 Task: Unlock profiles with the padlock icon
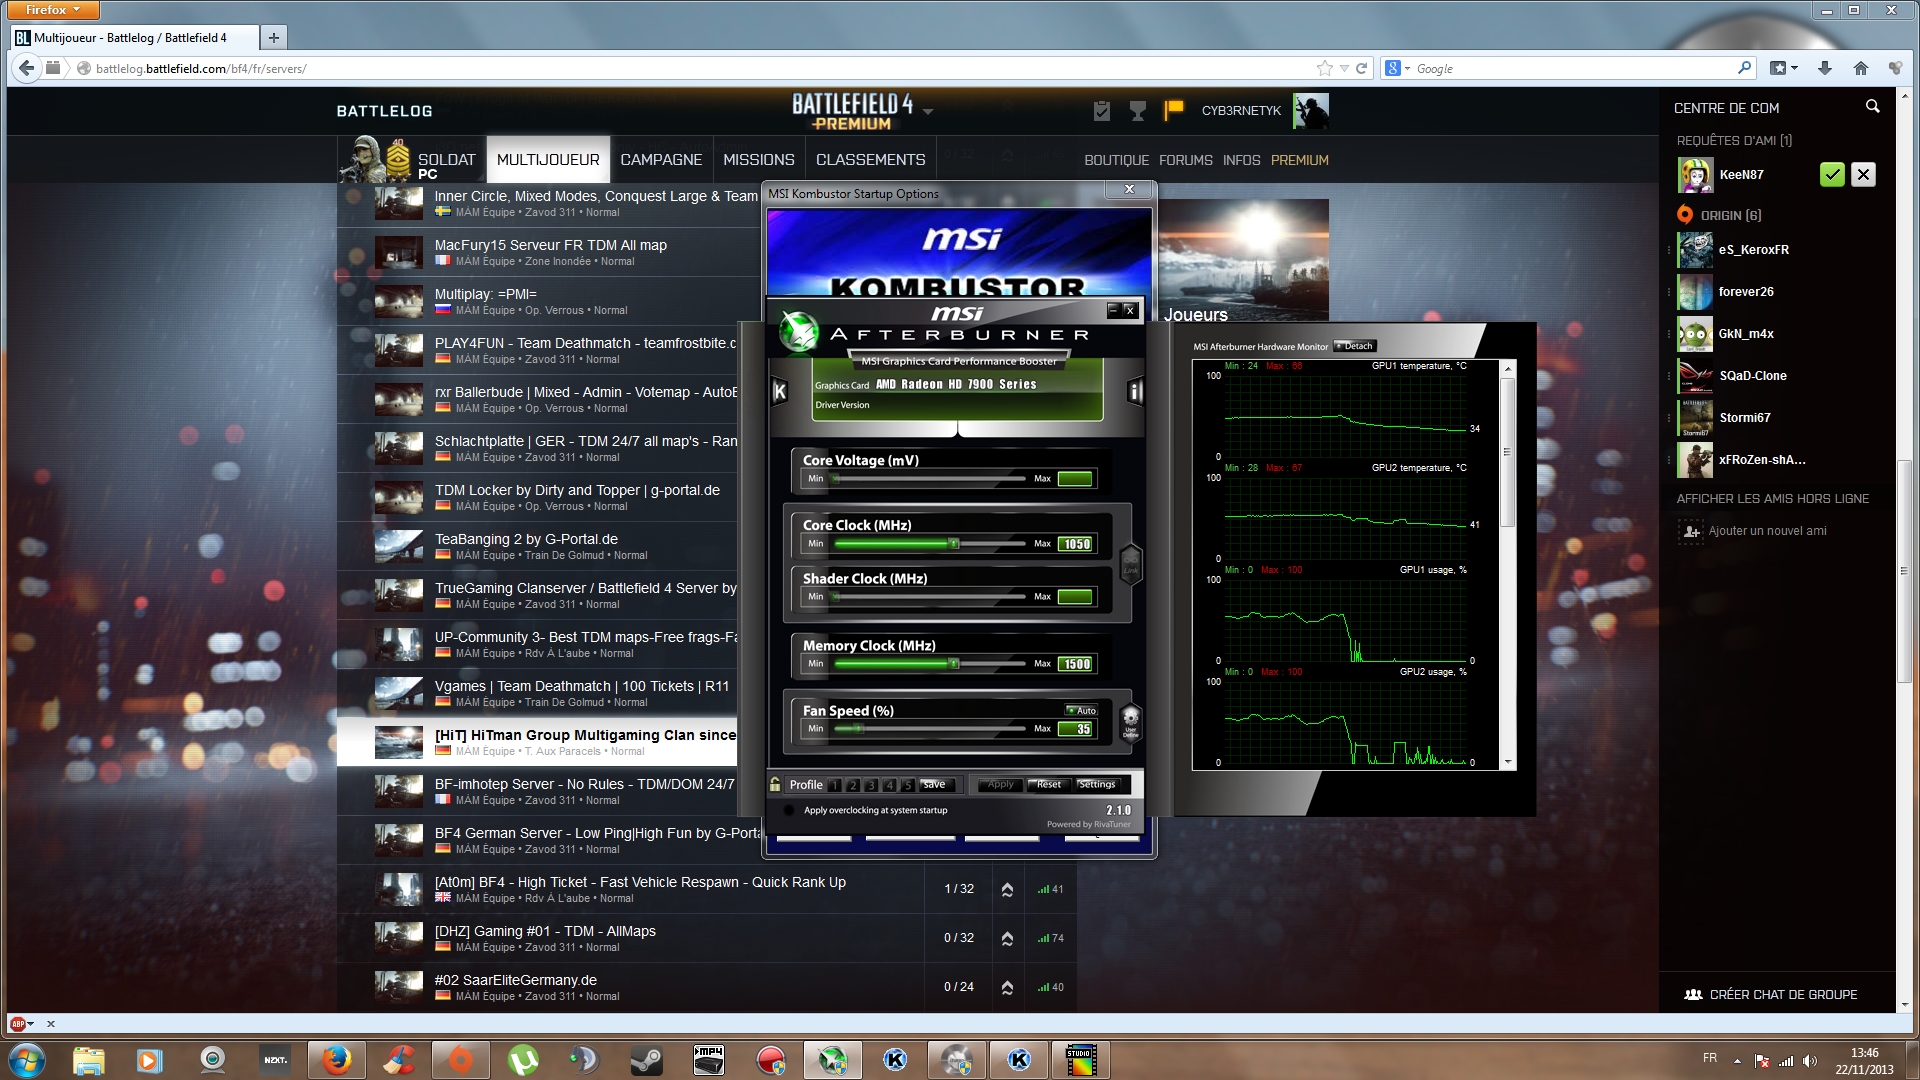tap(775, 785)
